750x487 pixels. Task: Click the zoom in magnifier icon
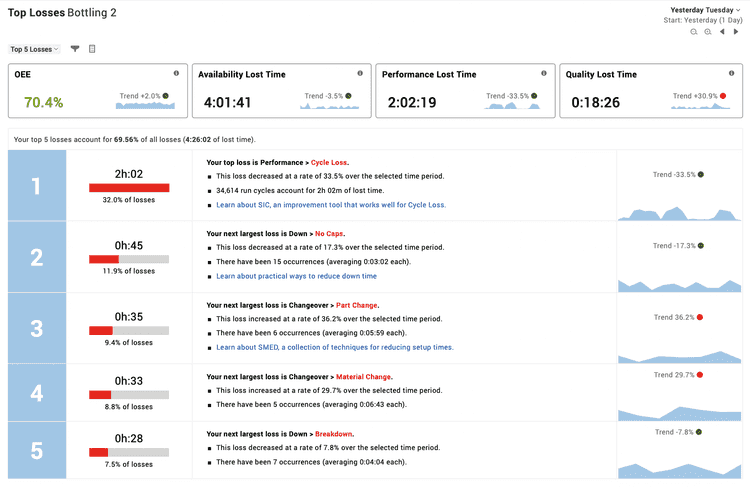tap(708, 32)
